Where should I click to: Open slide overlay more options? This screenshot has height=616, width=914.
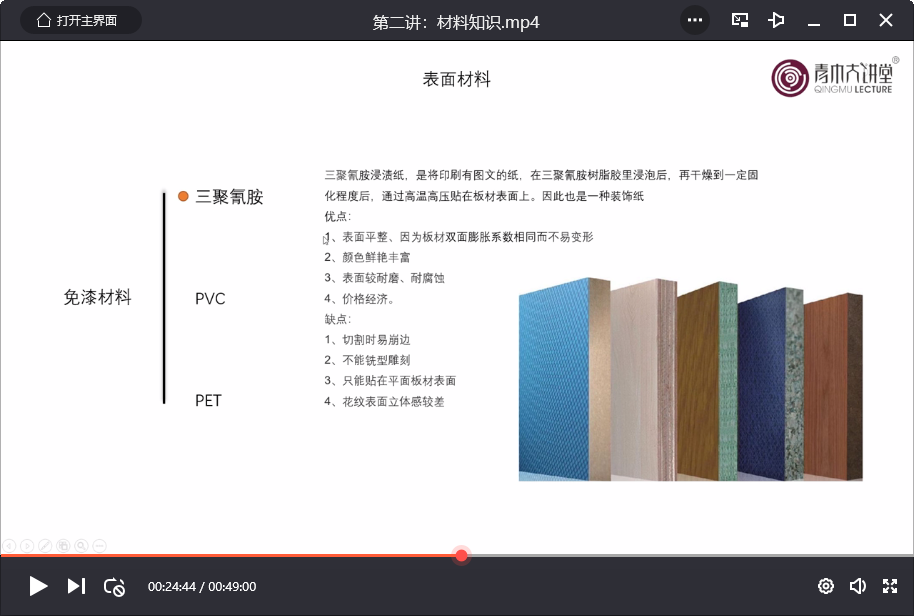pyautogui.click(x=99, y=545)
